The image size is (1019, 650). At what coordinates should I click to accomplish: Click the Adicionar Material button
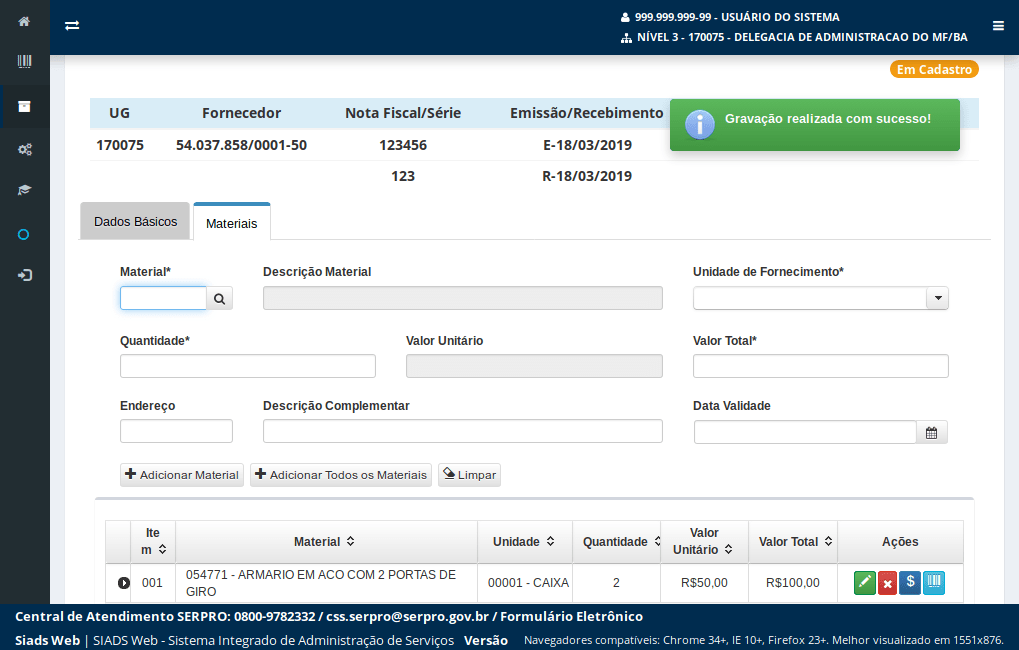point(182,475)
